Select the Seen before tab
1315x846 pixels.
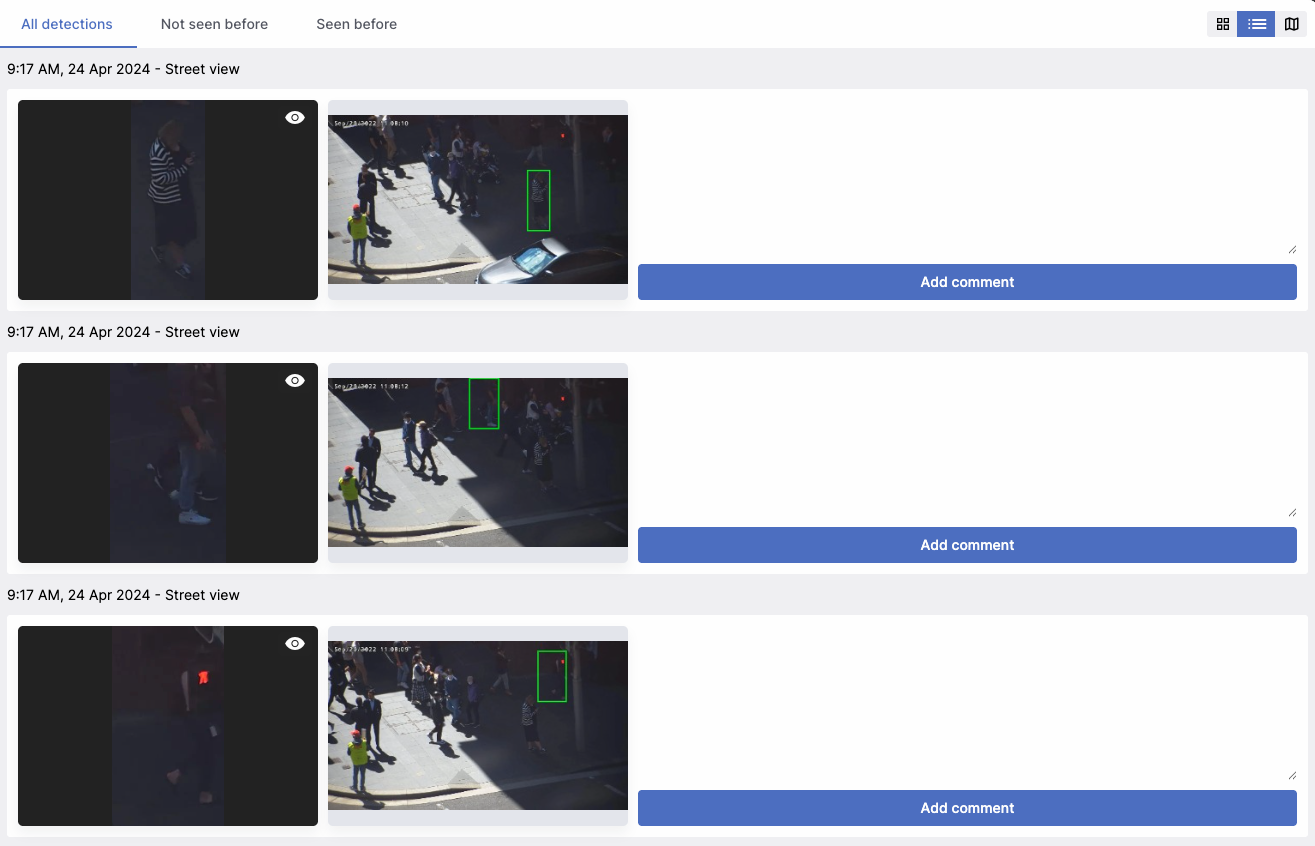tap(356, 23)
